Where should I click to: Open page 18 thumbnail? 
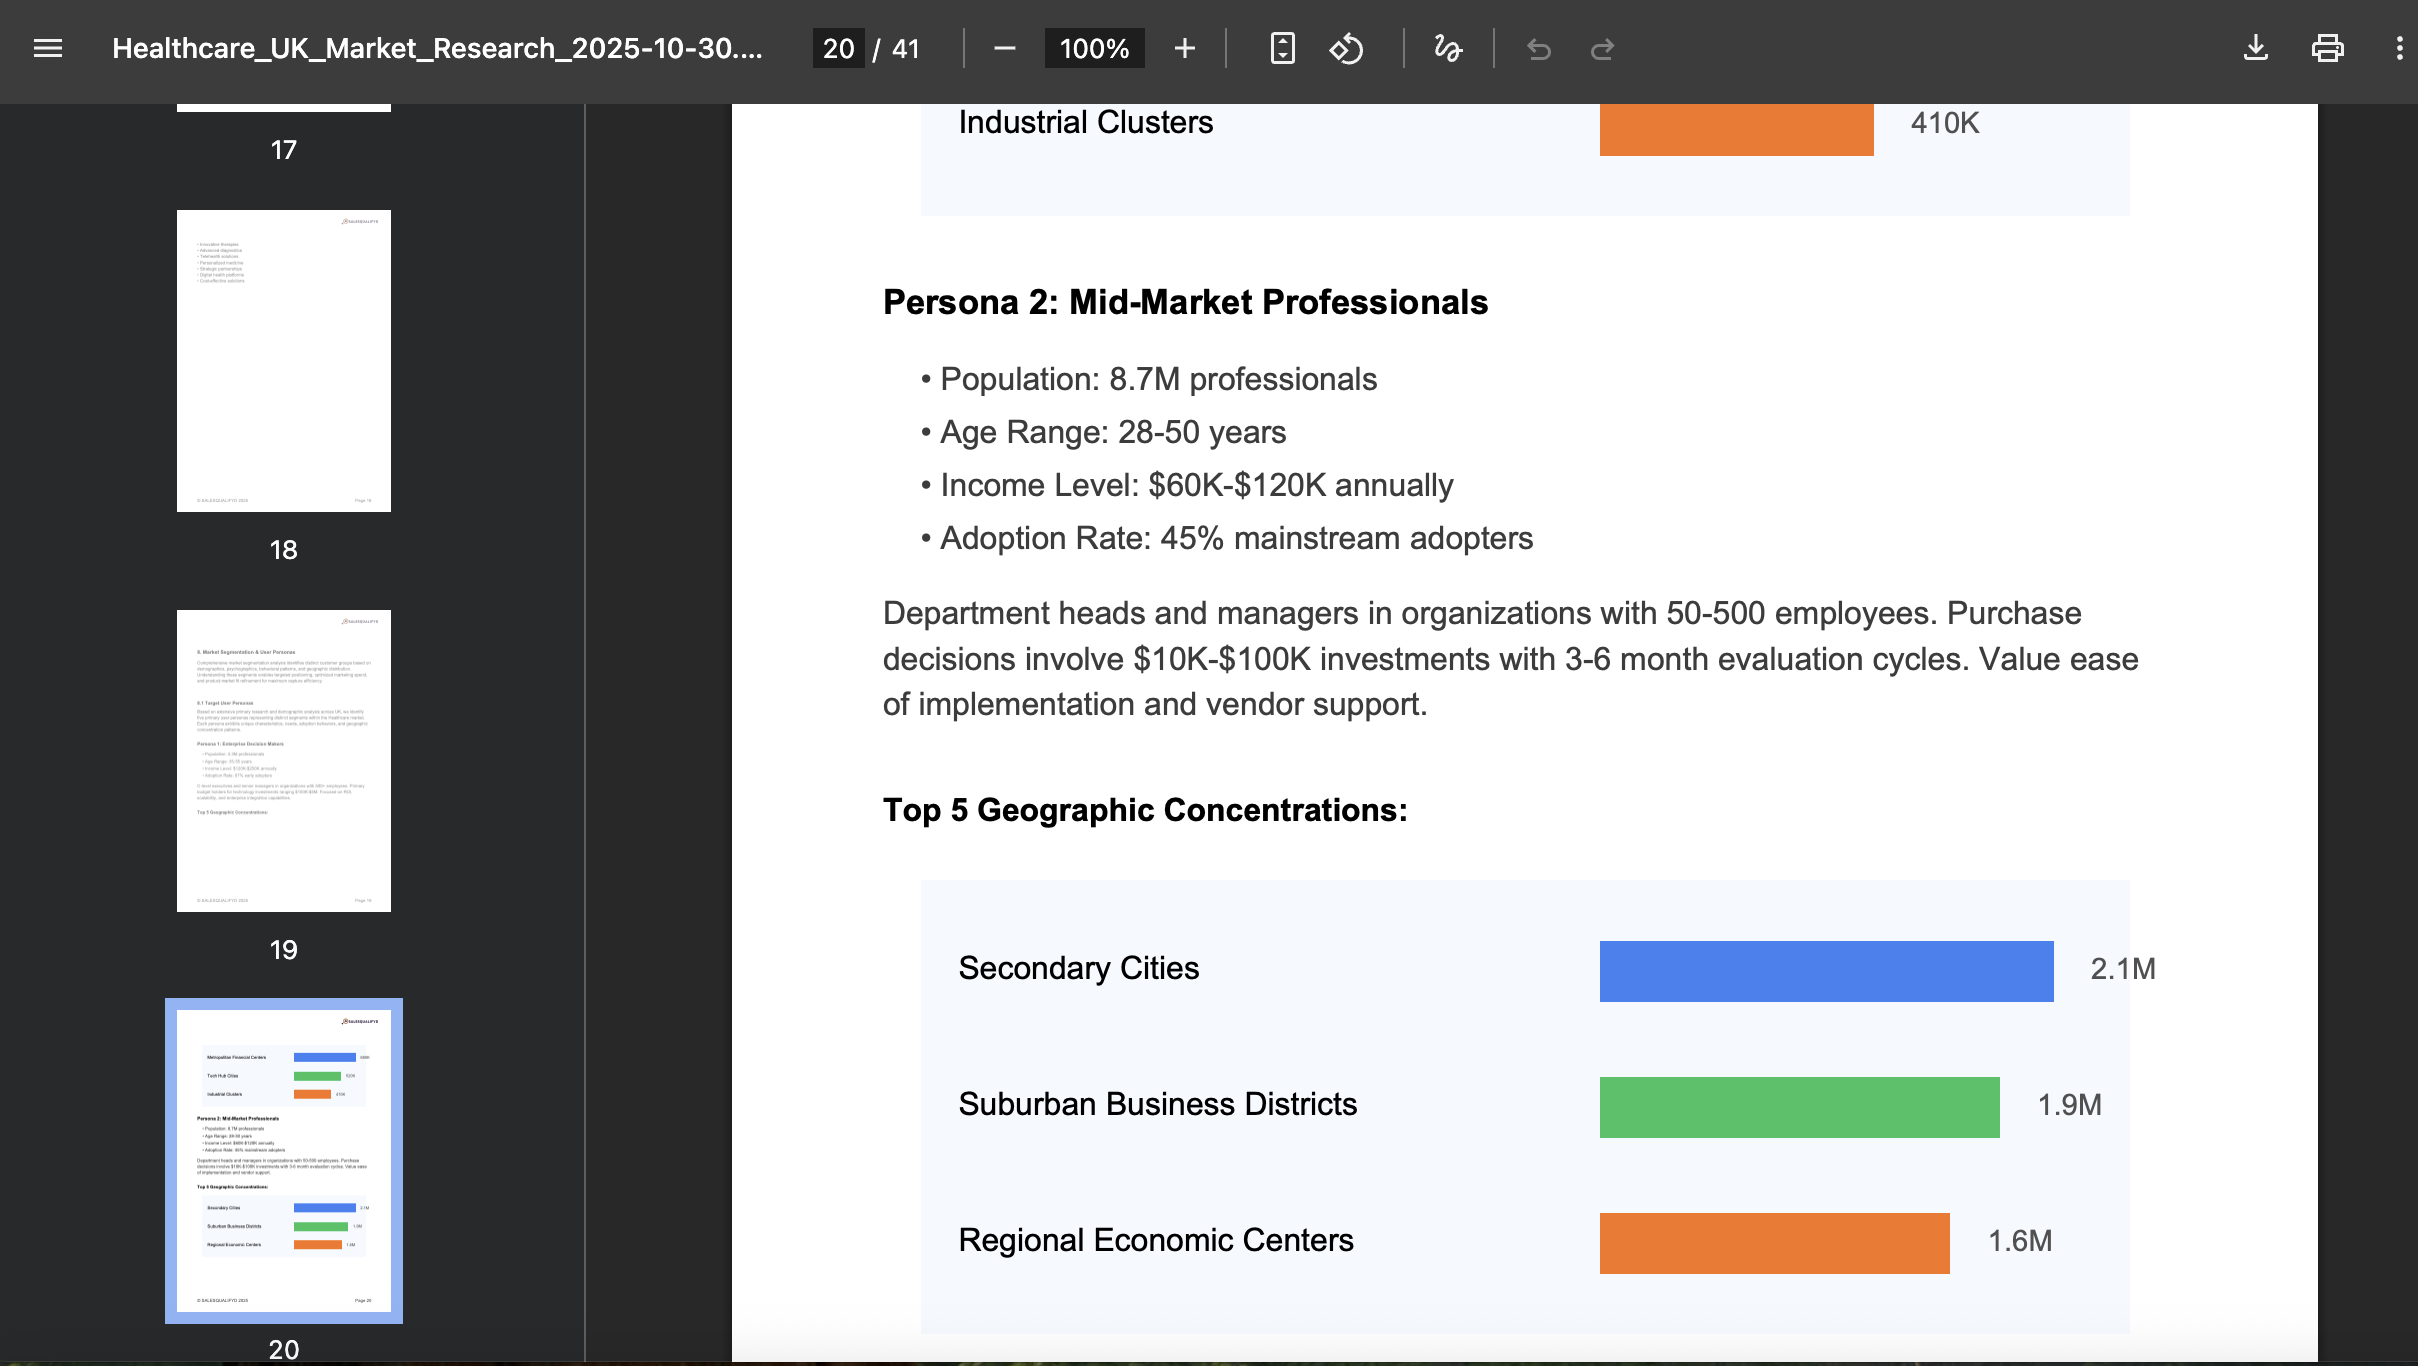click(x=284, y=361)
